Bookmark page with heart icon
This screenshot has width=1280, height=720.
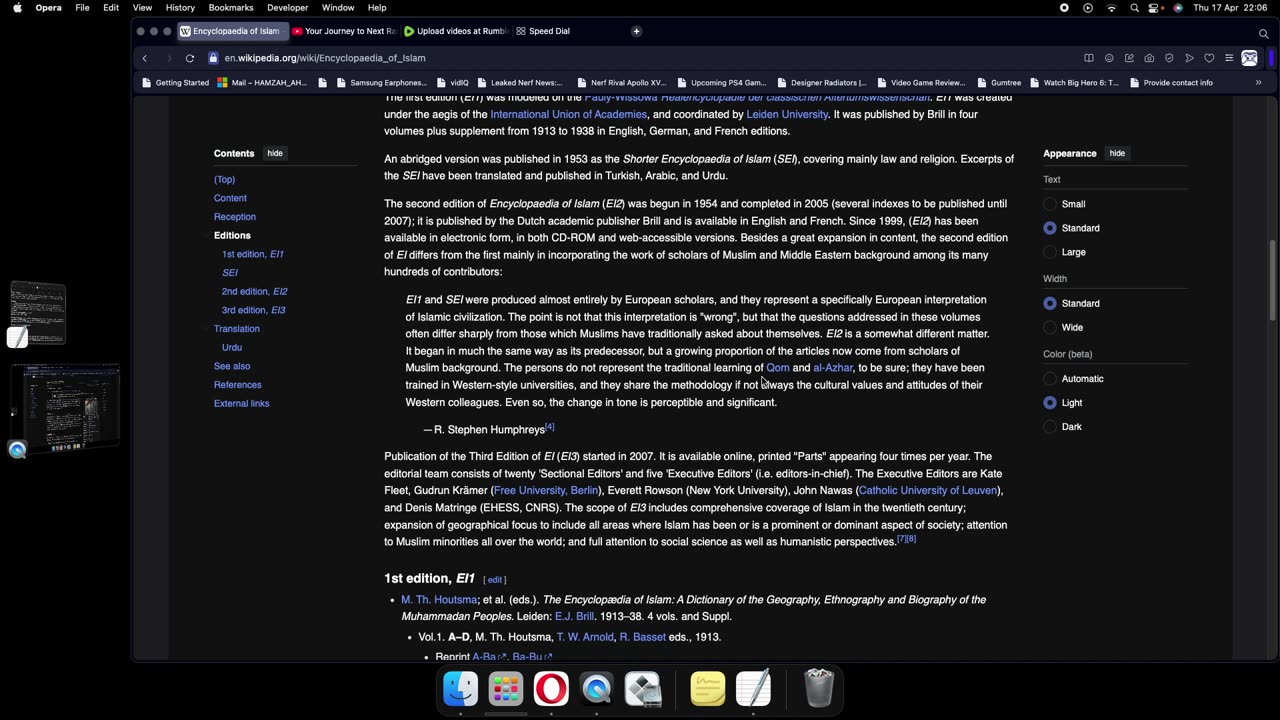(1209, 58)
